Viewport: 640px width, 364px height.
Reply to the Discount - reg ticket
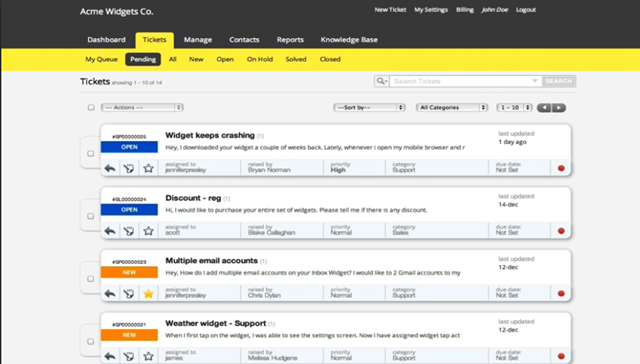click(110, 231)
